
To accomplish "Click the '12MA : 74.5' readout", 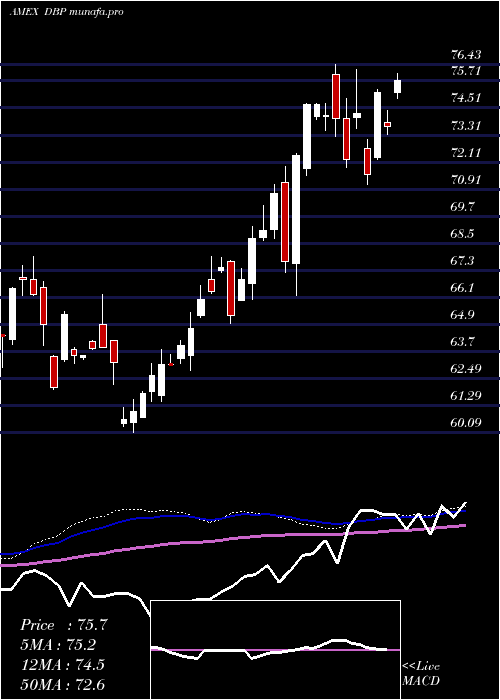I will [62, 665].
